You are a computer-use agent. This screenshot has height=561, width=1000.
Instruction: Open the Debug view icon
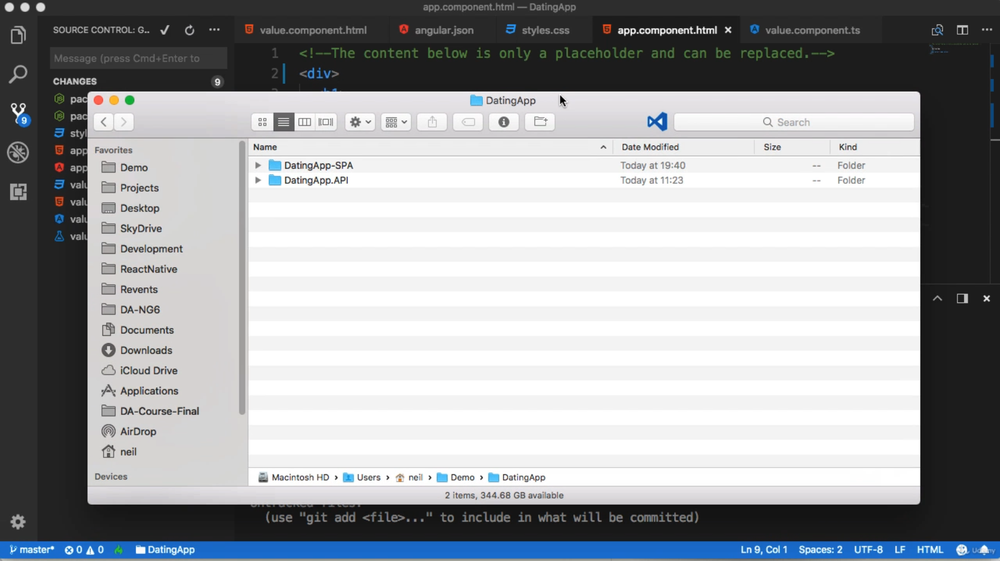pyautogui.click(x=18, y=152)
